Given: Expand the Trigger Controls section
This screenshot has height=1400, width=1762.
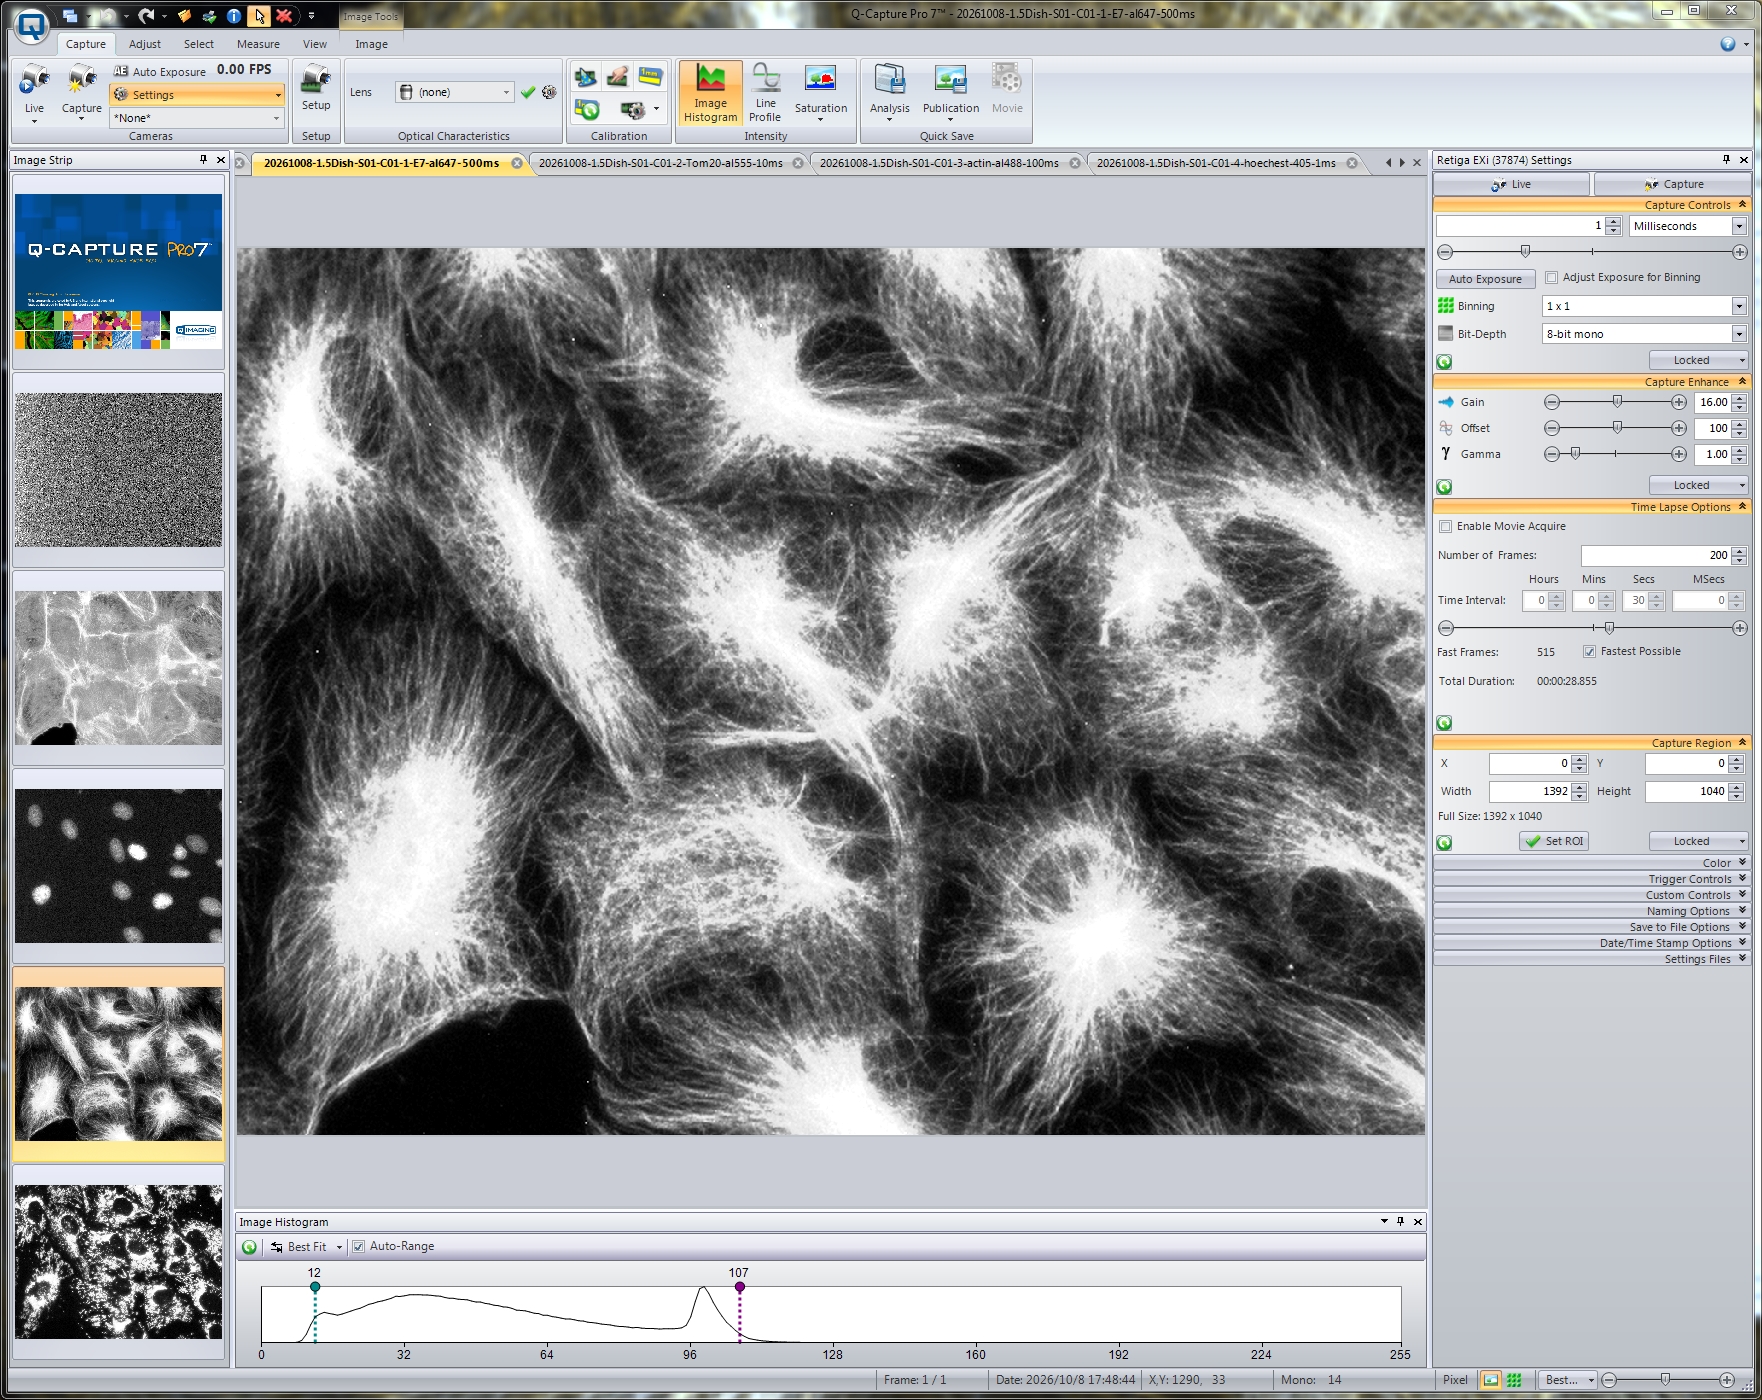Looking at the screenshot, I should pyautogui.click(x=1591, y=879).
